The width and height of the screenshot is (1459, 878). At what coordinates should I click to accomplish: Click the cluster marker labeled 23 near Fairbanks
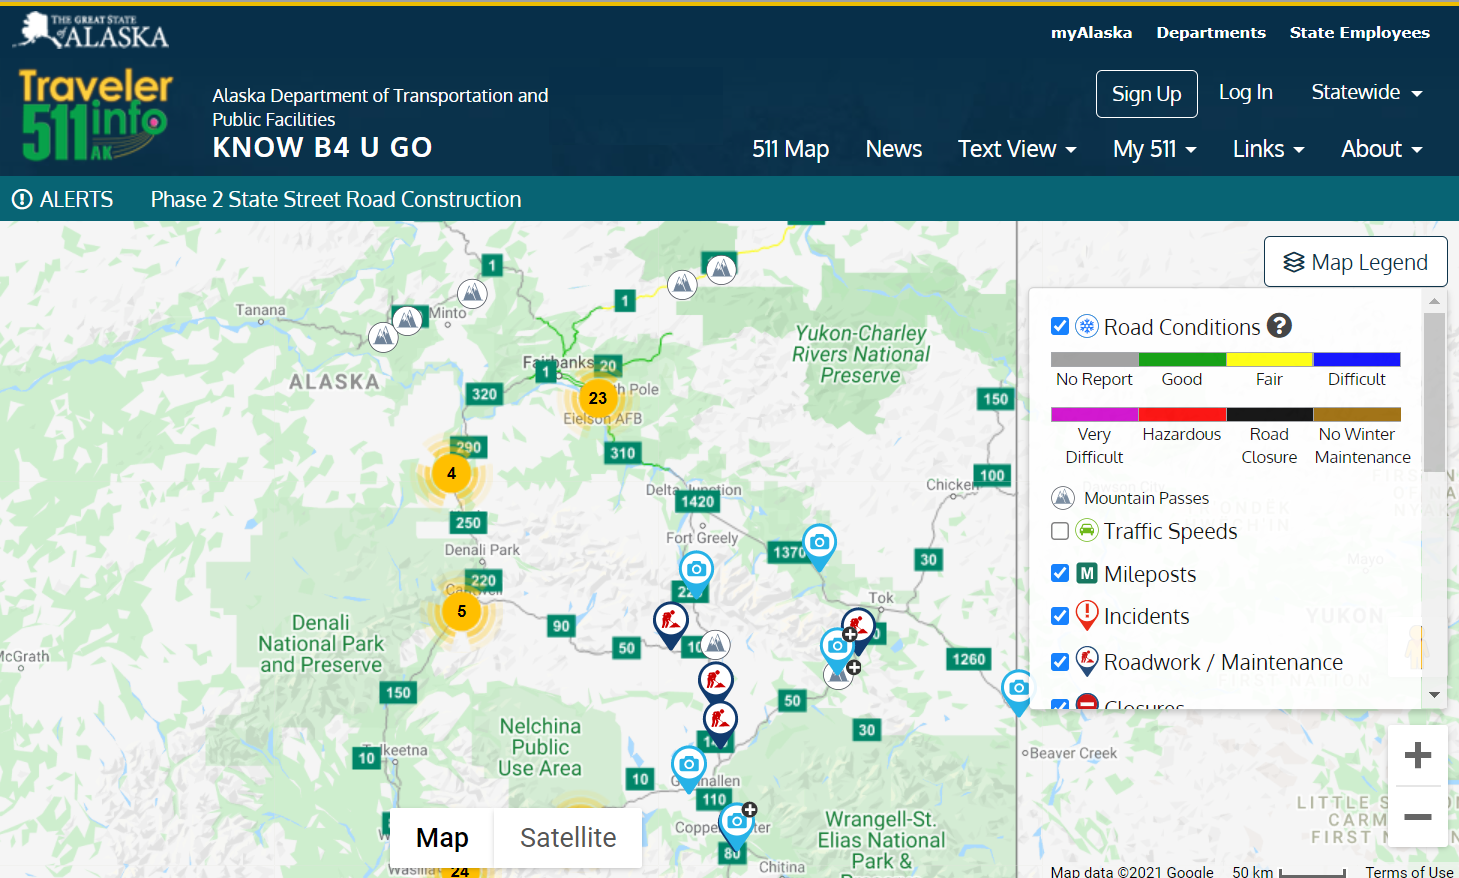[597, 398]
